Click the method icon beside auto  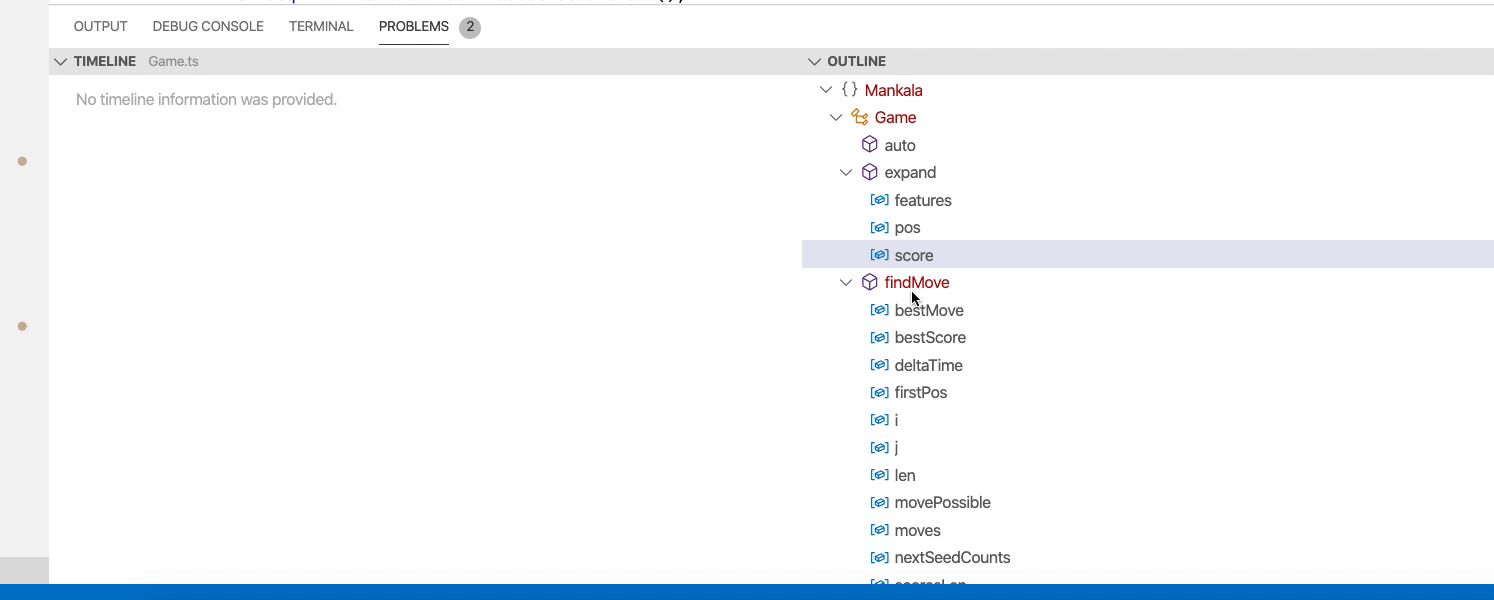pos(870,144)
